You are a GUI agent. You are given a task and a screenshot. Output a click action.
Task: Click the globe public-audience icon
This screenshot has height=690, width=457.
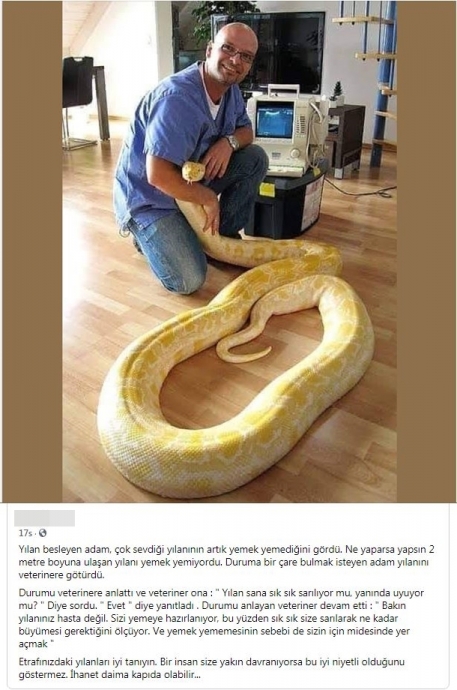43,533
